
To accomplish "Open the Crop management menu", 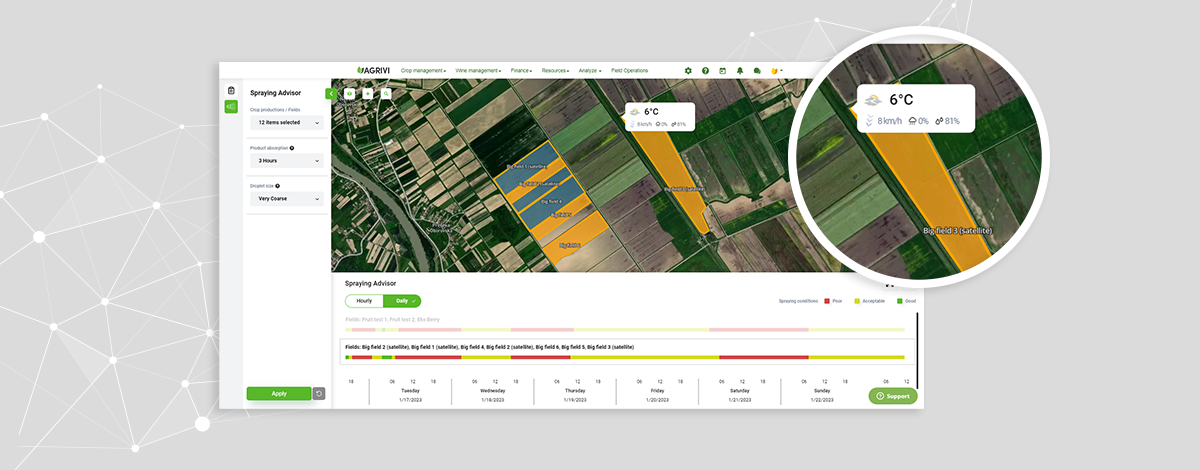I will coord(423,71).
